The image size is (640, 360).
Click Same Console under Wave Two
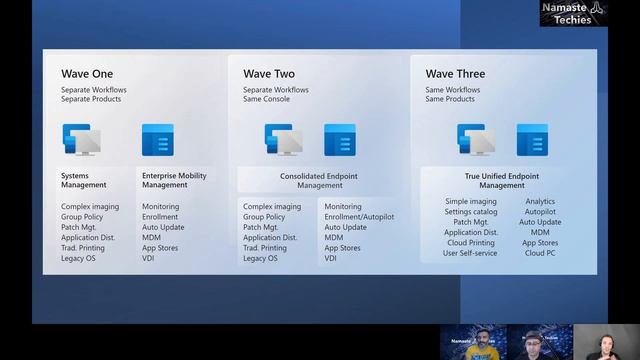coord(267,99)
